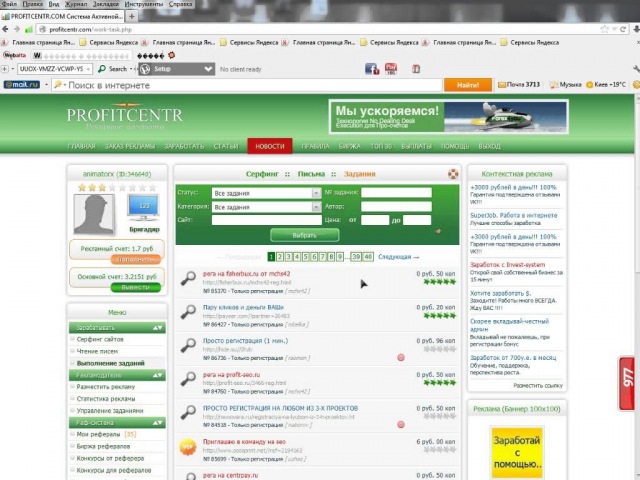Click the Почта 3713 mail icon
This screenshot has width=640, height=480.
point(519,84)
